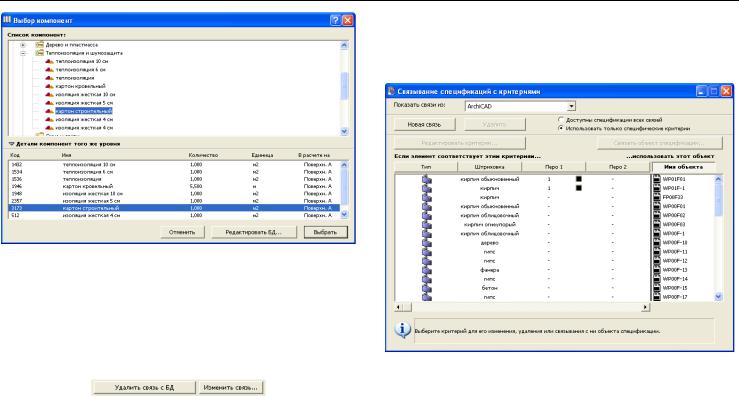This screenshot has width=739, height=396.
Task: Click the type icon in the WP01F01 row
Action: [x=427, y=179]
